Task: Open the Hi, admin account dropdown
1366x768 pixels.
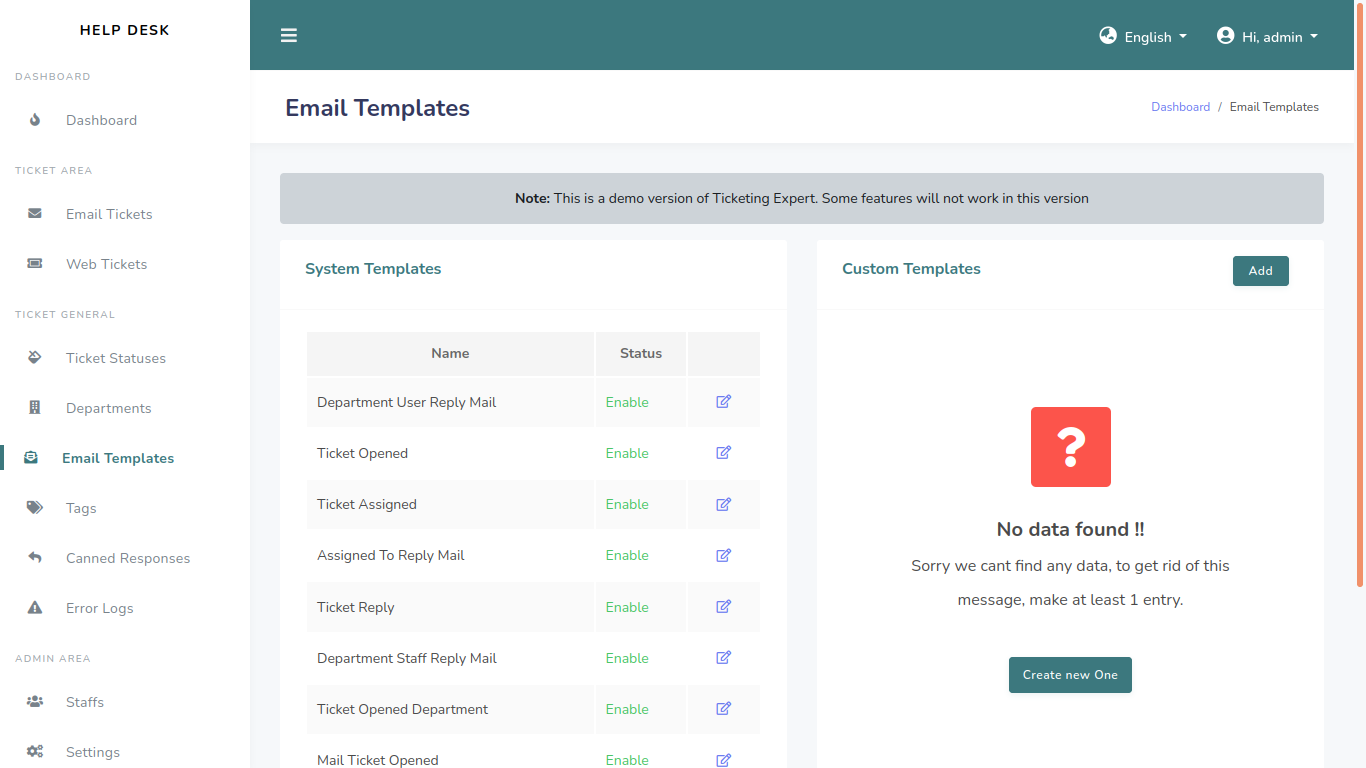Action: coord(1267,36)
